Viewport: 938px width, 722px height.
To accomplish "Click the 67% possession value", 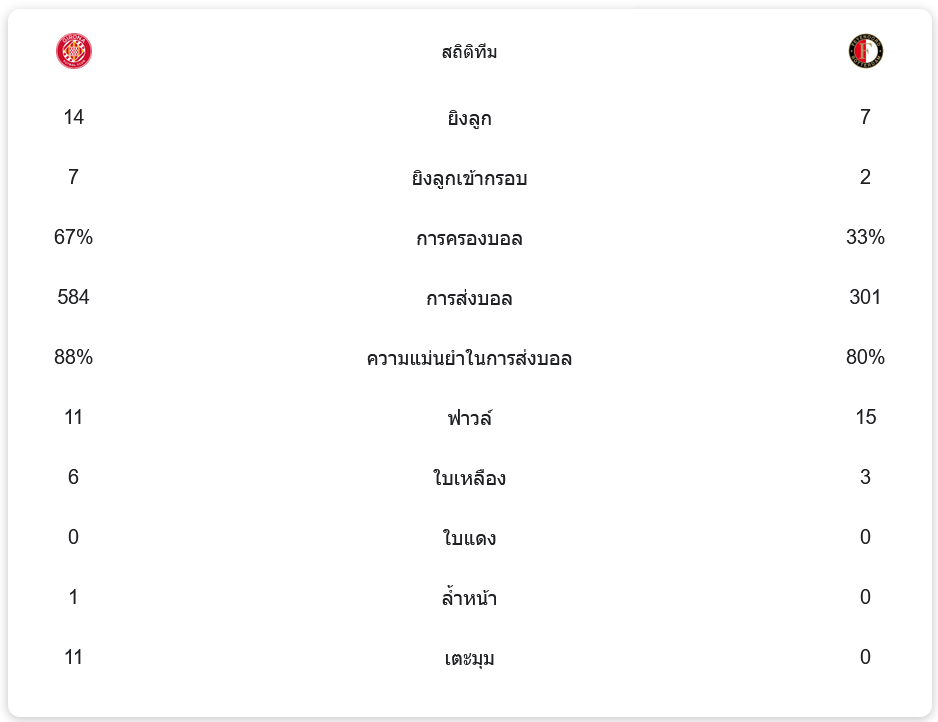I will coord(74,237).
